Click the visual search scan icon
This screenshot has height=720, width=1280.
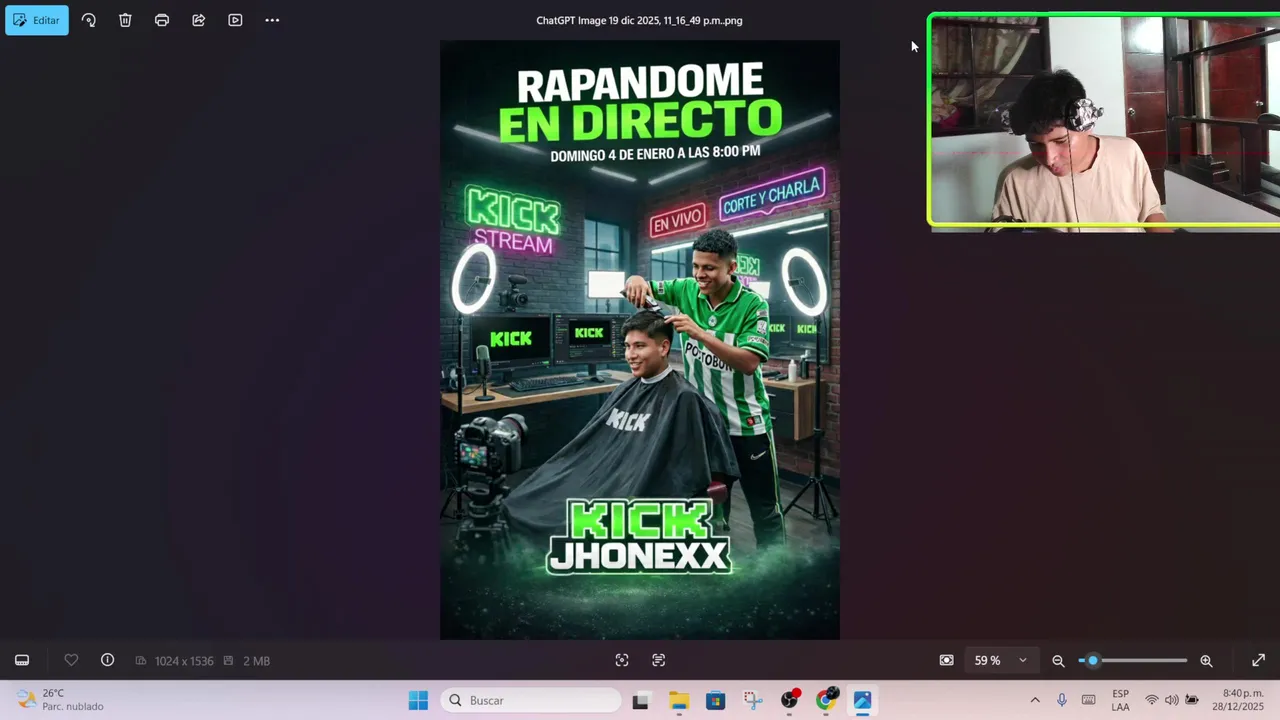pyautogui.click(x=622, y=660)
